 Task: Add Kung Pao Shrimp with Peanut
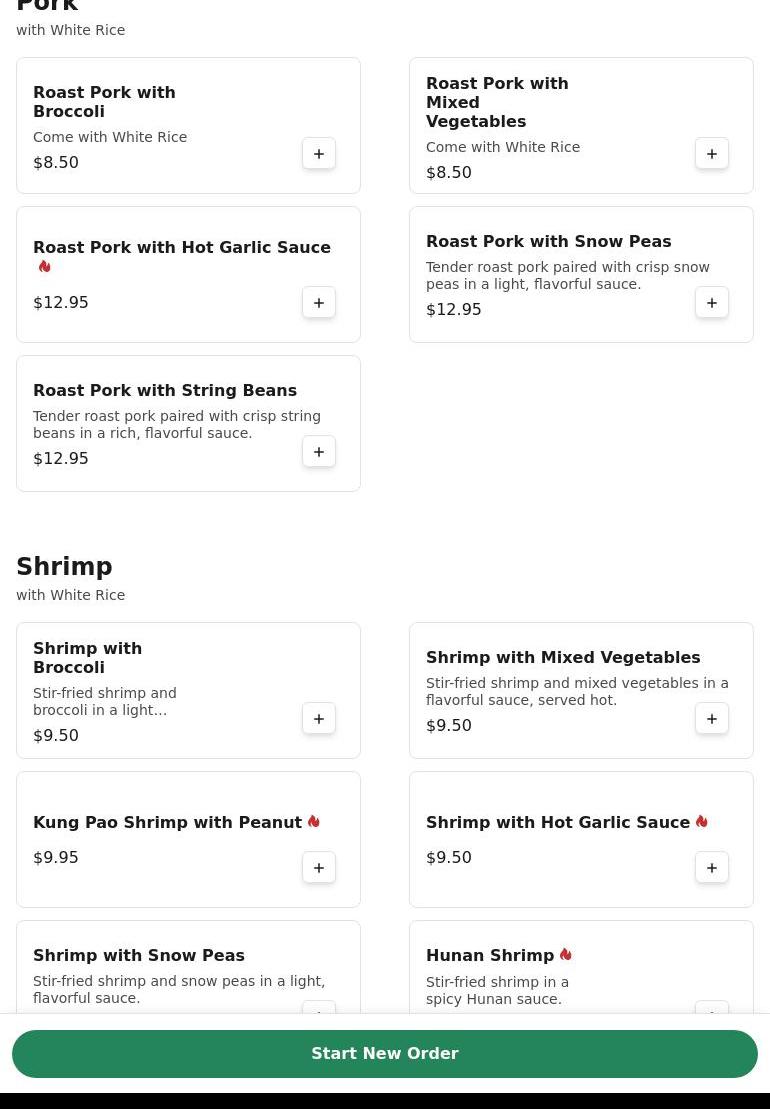[x=319, y=868]
